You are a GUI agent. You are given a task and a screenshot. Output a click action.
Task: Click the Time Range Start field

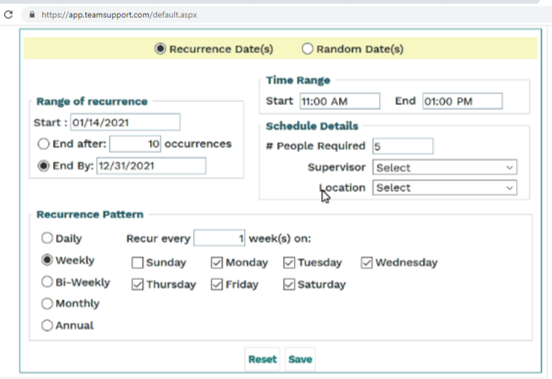coord(340,101)
